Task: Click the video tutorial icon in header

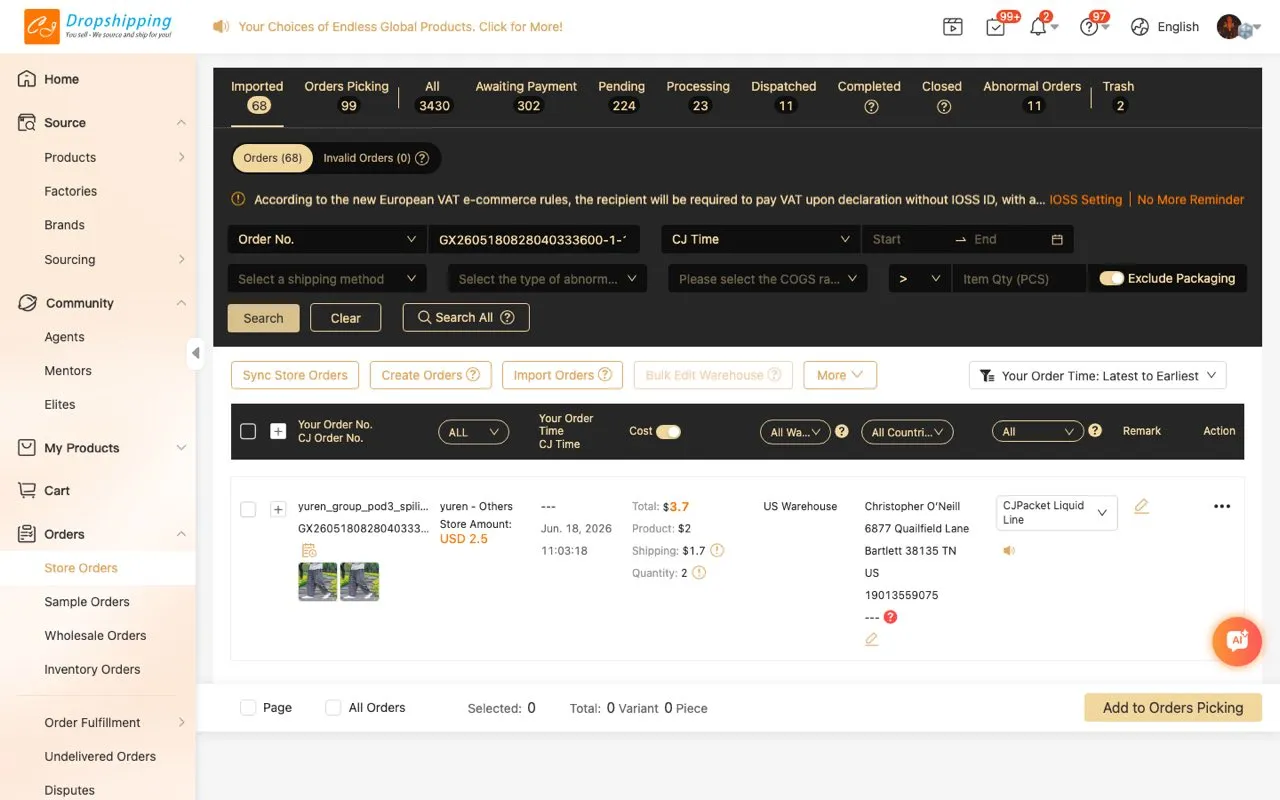Action: tap(952, 27)
